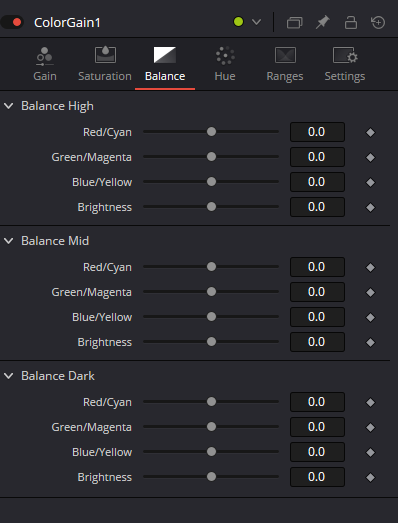Click the Balance Dark Blue/Yellow slider handle
The width and height of the screenshot is (398, 523).
click(211, 452)
